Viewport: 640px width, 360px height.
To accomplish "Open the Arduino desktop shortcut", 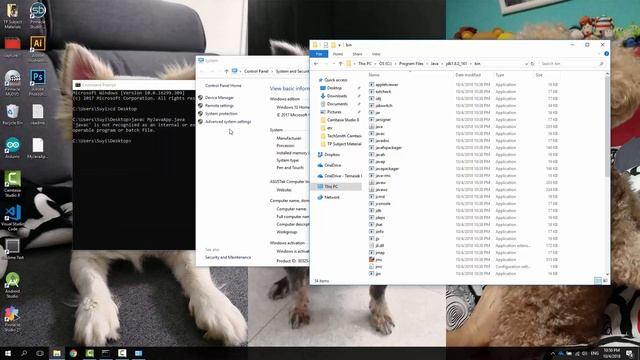I will [12, 148].
